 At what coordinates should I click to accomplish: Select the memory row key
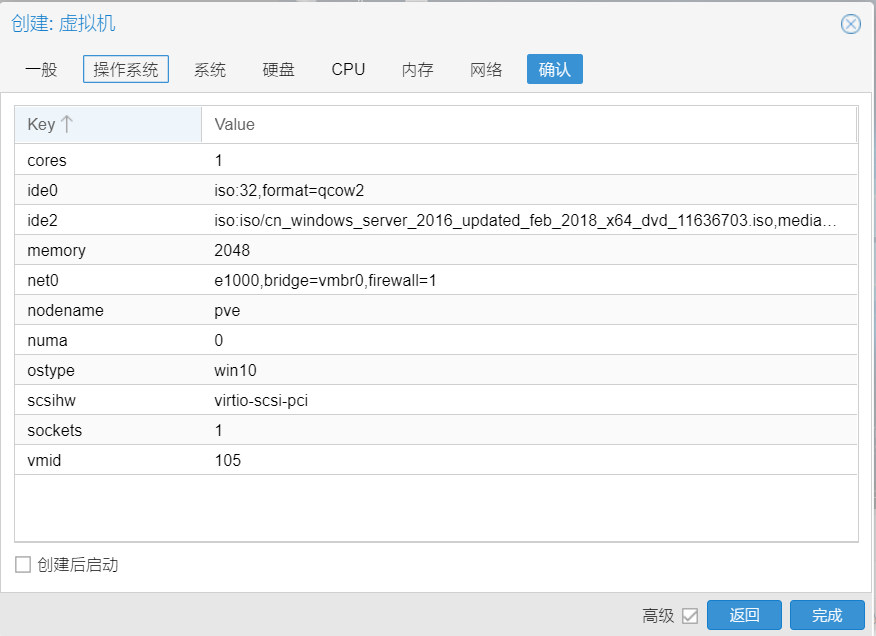56,250
